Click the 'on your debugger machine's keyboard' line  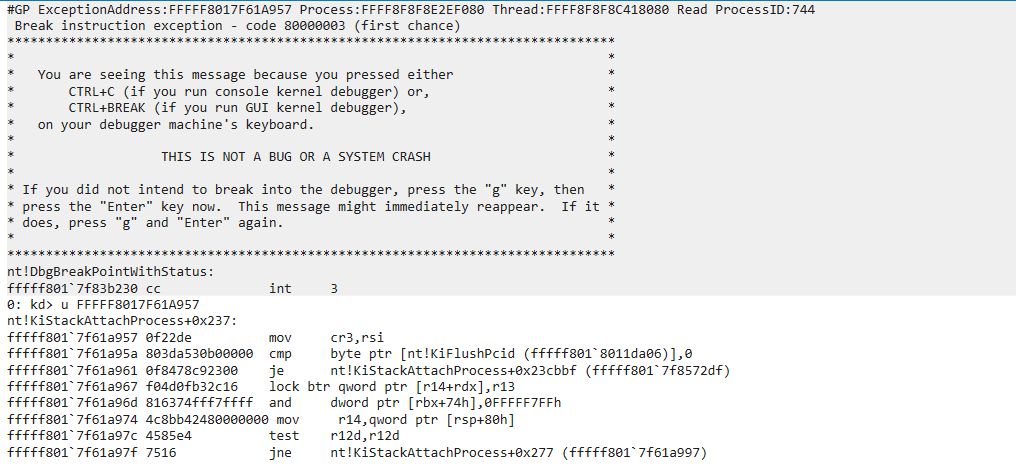[x=176, y=124]
